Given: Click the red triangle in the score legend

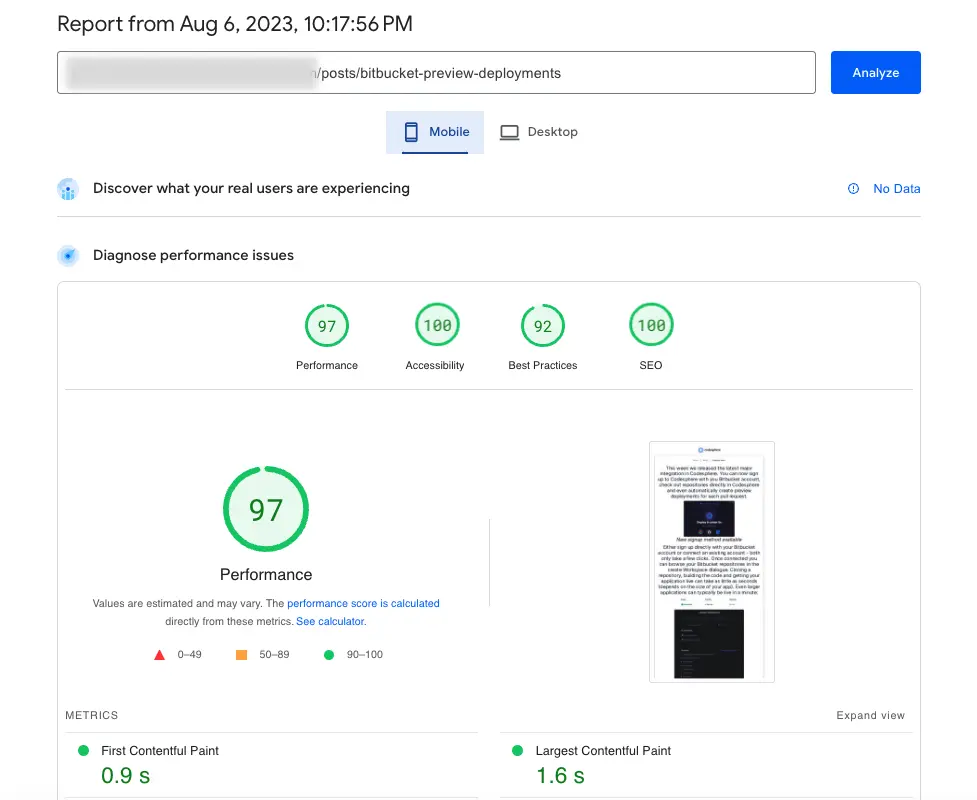Looking at the screenshot, I should coord(159,654).
